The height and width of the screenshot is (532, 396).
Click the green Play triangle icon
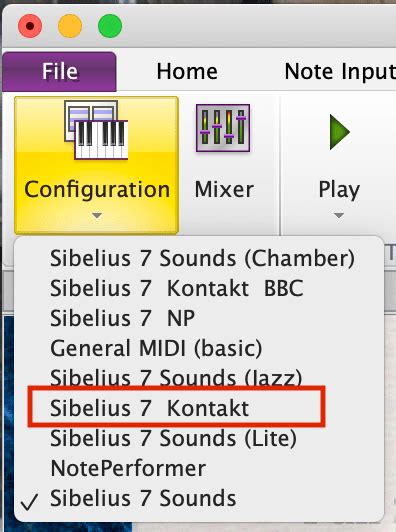[x=339, y=132]
